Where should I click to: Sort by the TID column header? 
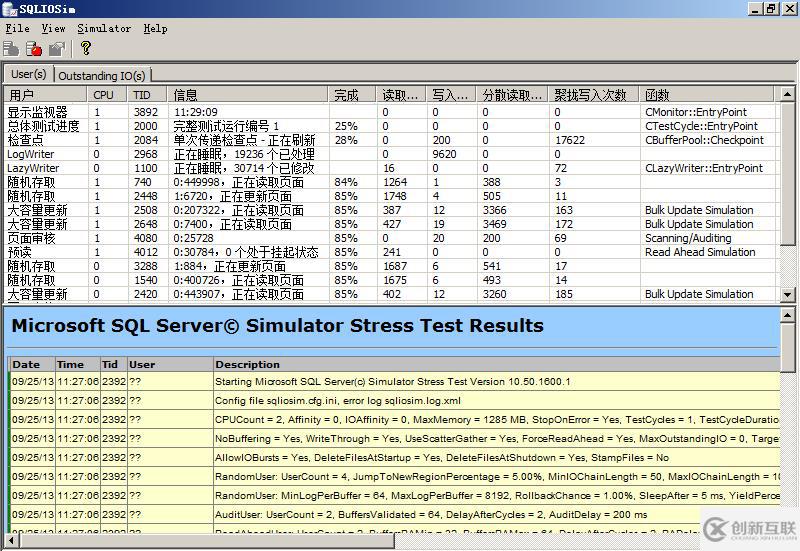[142, 95]
